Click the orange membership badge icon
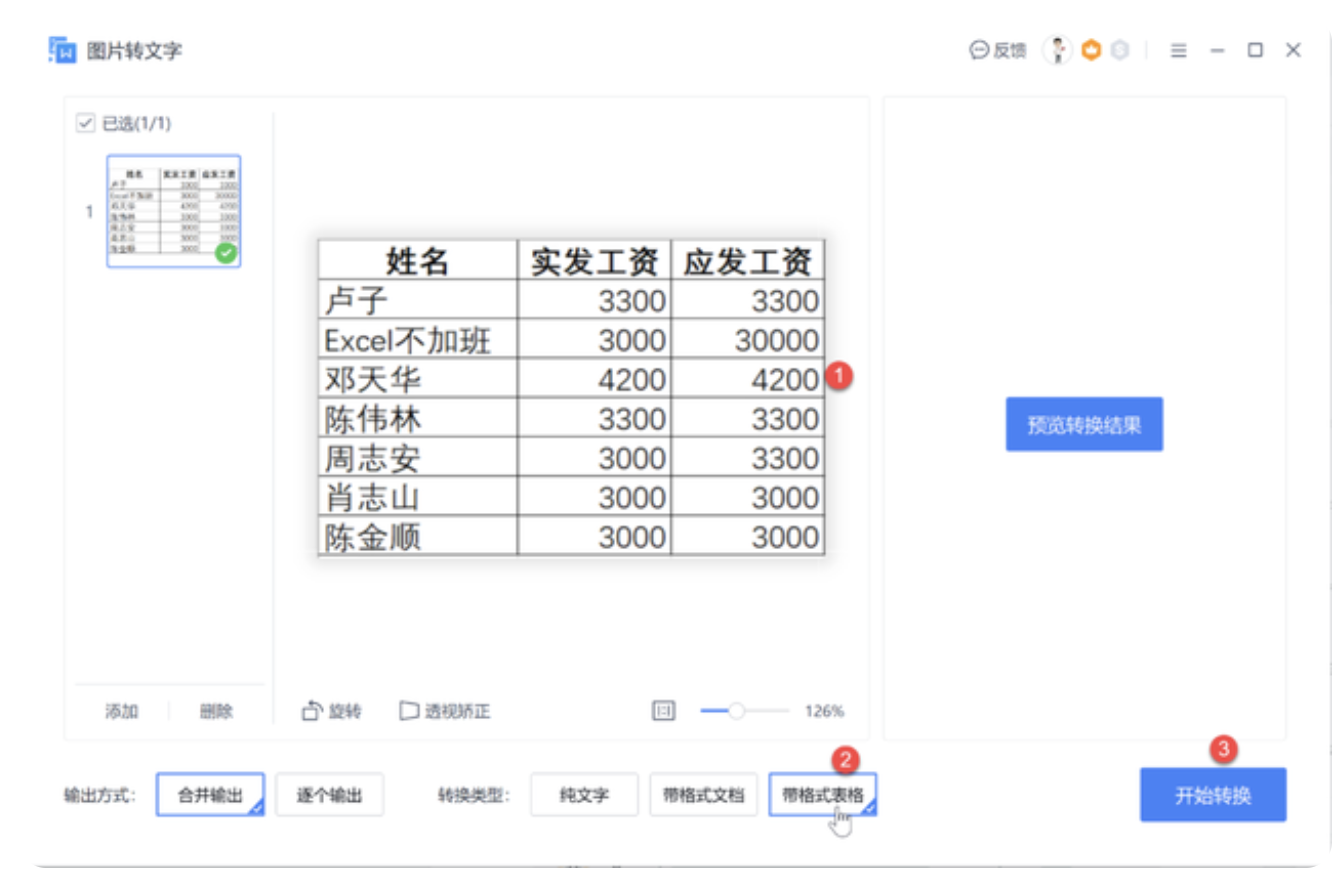Viewport: 1334px width, 874px height. pos(1091,50)
